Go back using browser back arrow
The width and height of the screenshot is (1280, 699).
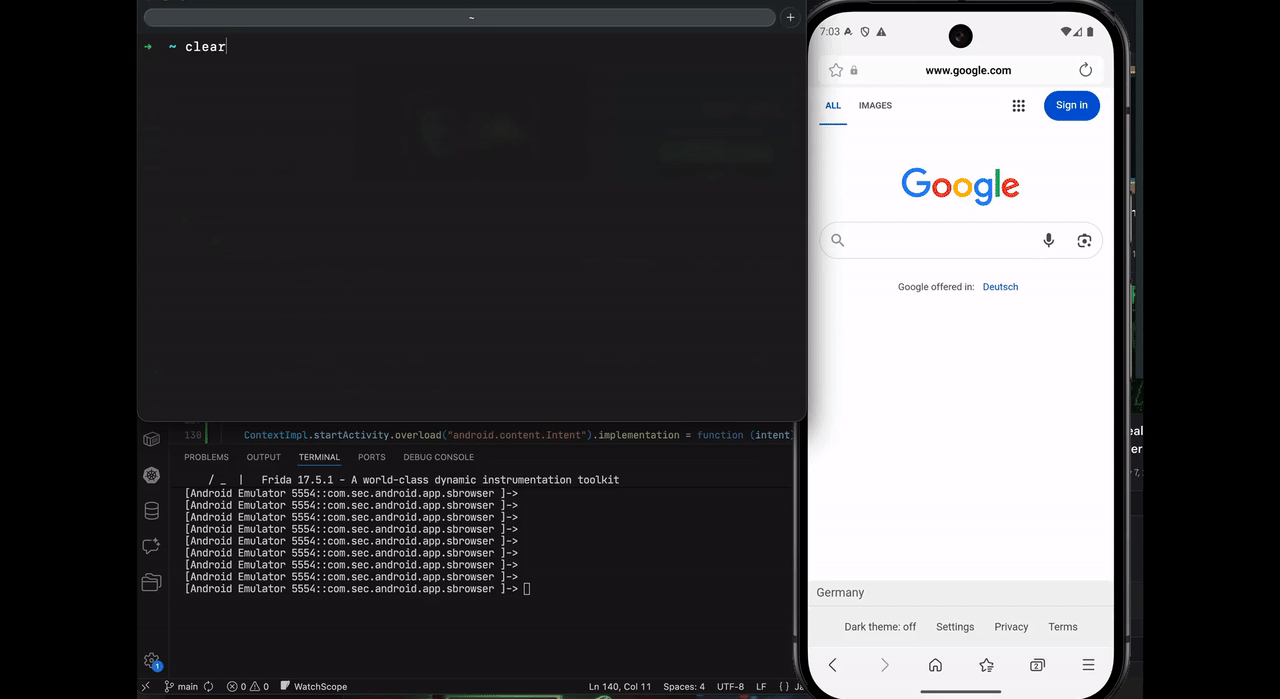click(832, 665)
